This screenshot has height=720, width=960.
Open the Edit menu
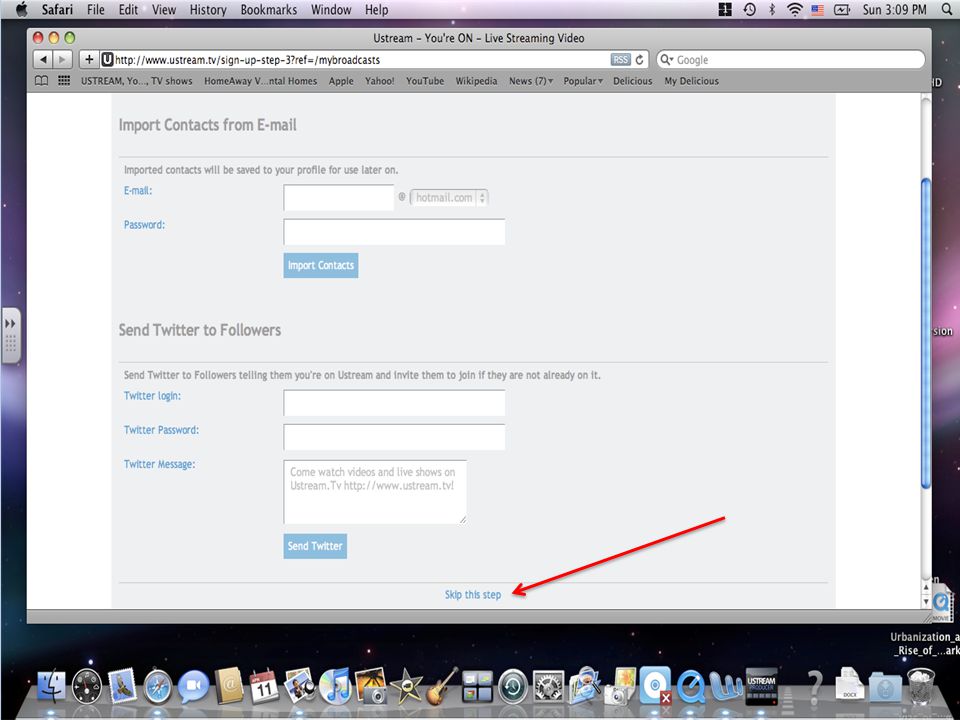(128, 9)
